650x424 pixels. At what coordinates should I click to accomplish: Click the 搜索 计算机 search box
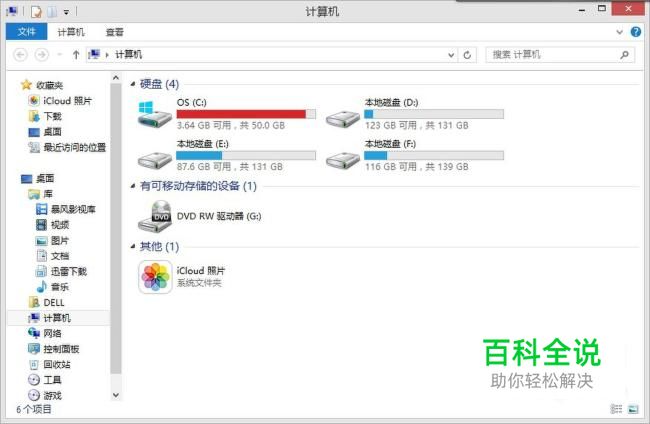tap(560, 55)
